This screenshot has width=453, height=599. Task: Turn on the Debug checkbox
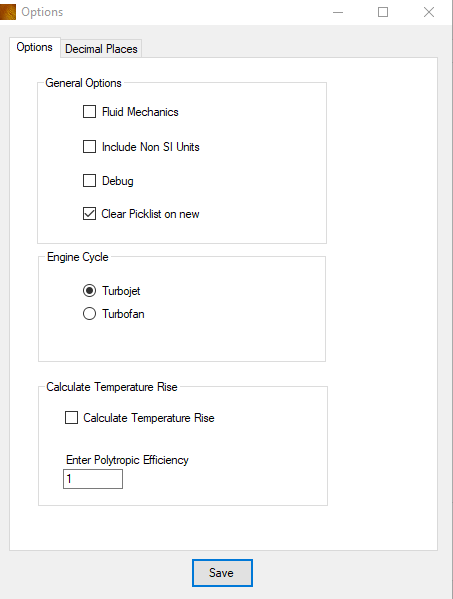[89, 181]
